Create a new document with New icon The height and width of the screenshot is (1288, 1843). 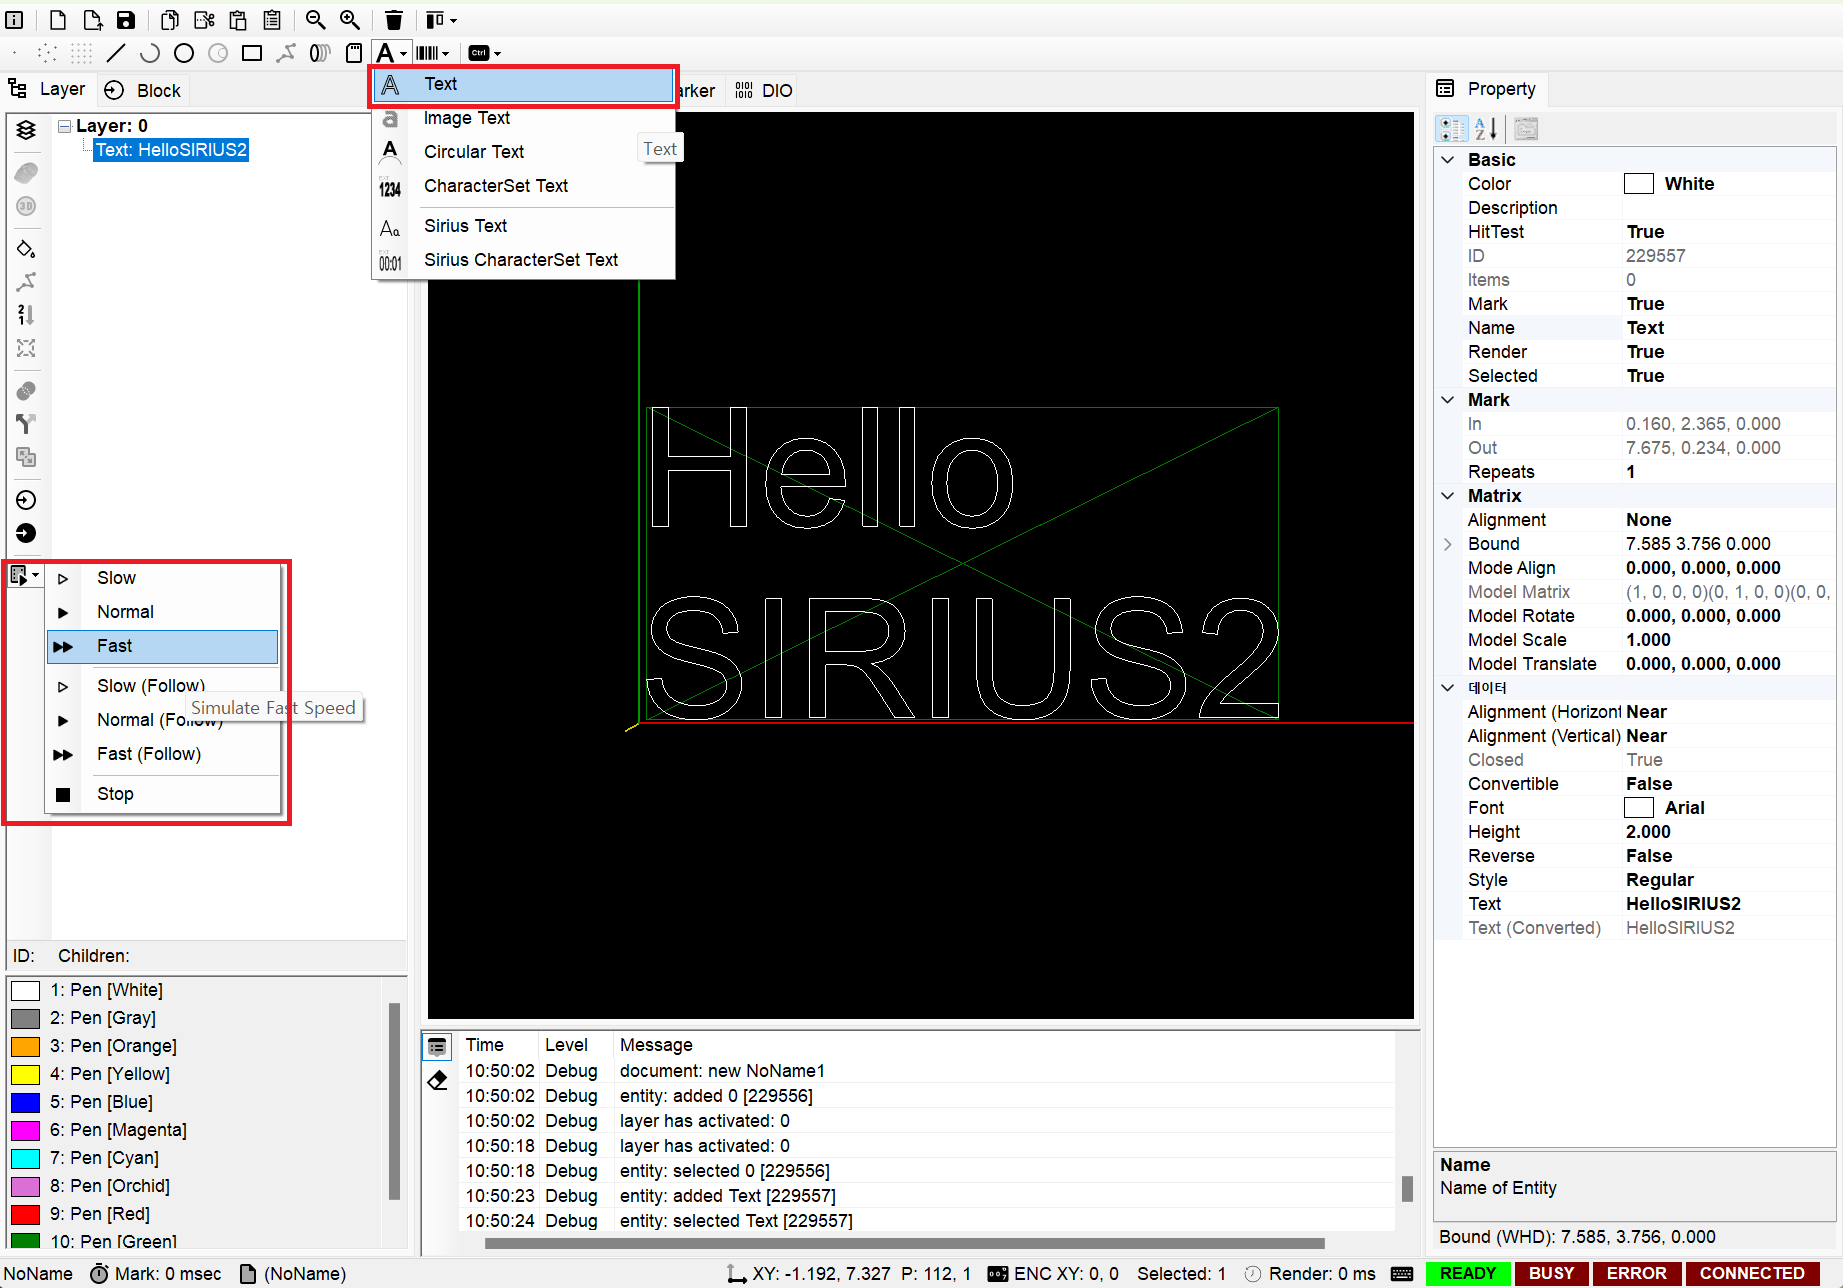coord(58,20)
